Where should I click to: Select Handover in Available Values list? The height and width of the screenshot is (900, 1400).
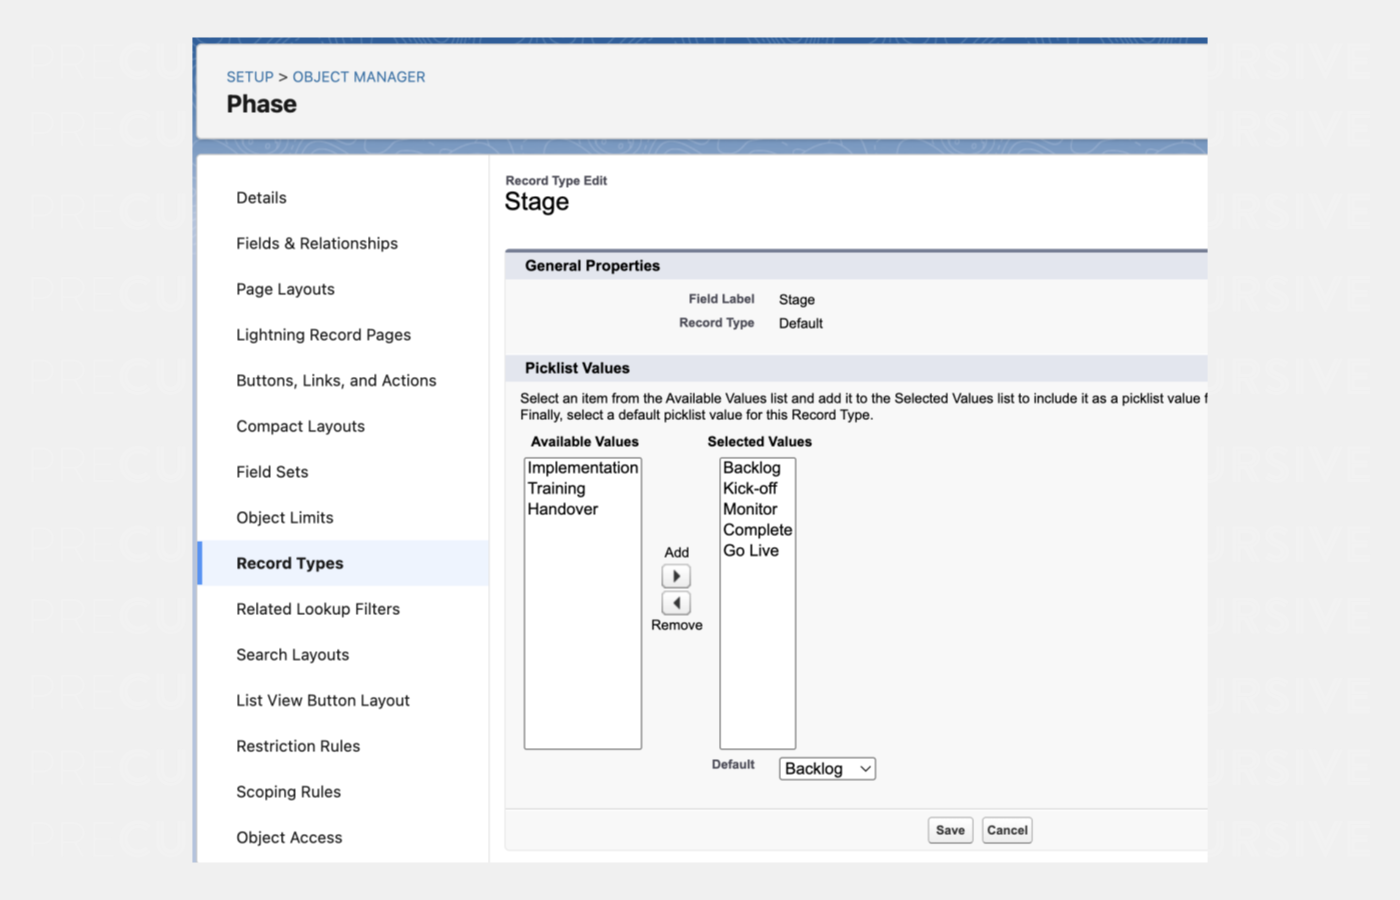tap(563, 509)
